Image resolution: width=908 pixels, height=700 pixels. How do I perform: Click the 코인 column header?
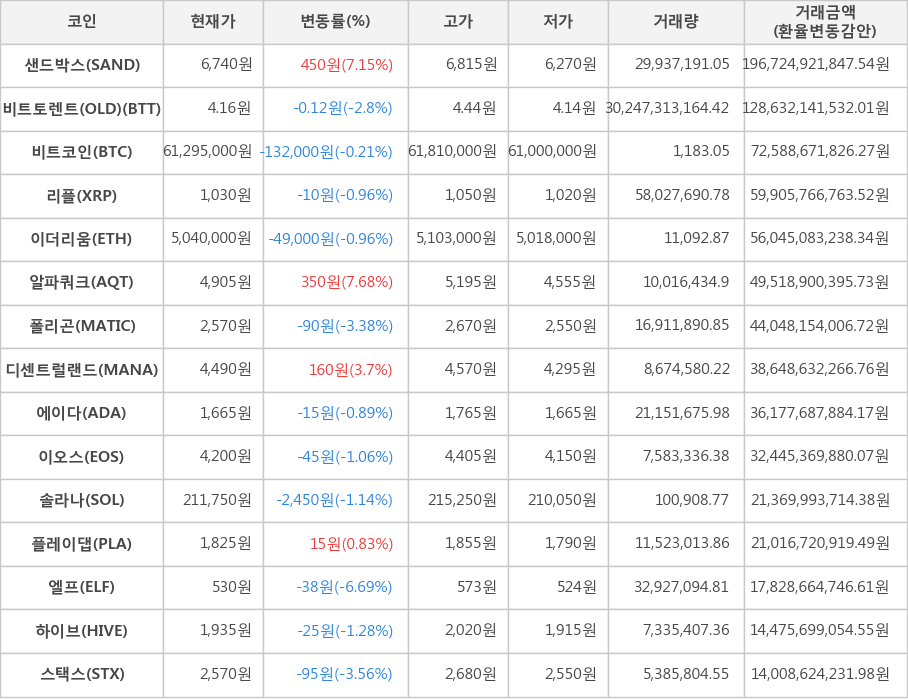tap(82, 21)
